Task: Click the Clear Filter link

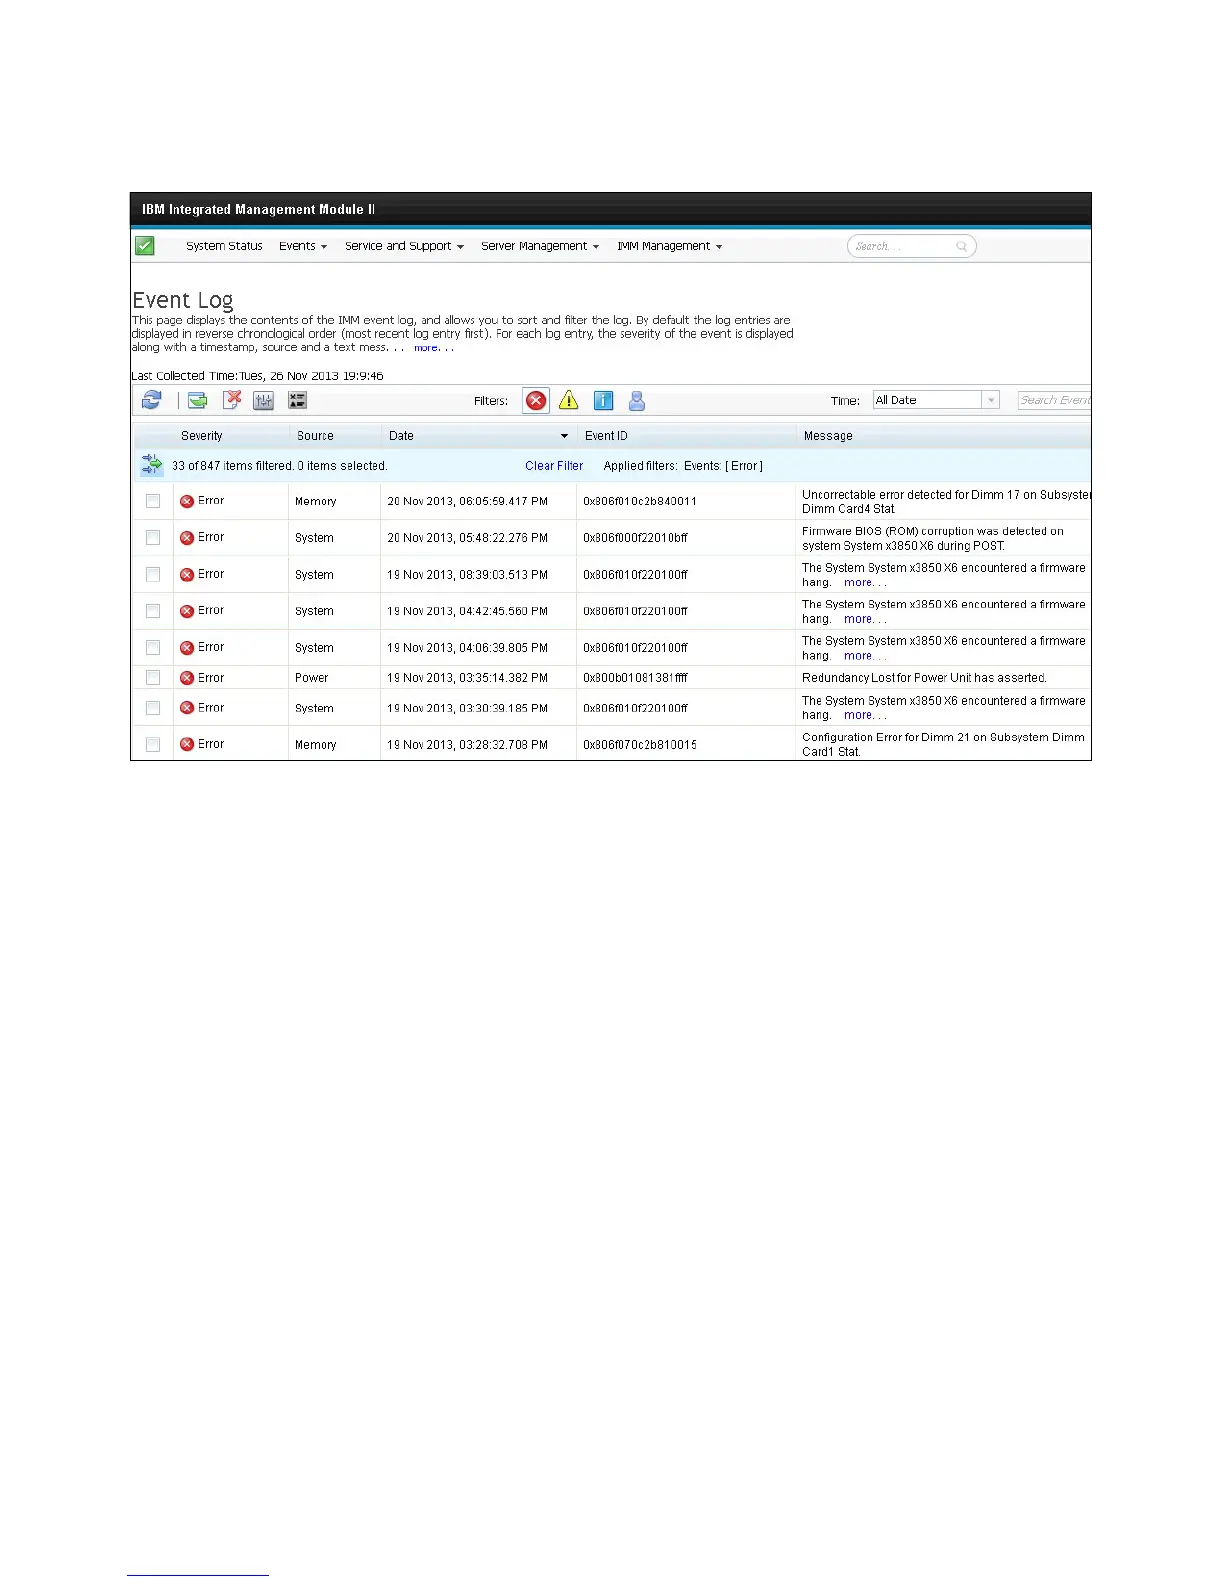Action: click(x=554, y=466)
